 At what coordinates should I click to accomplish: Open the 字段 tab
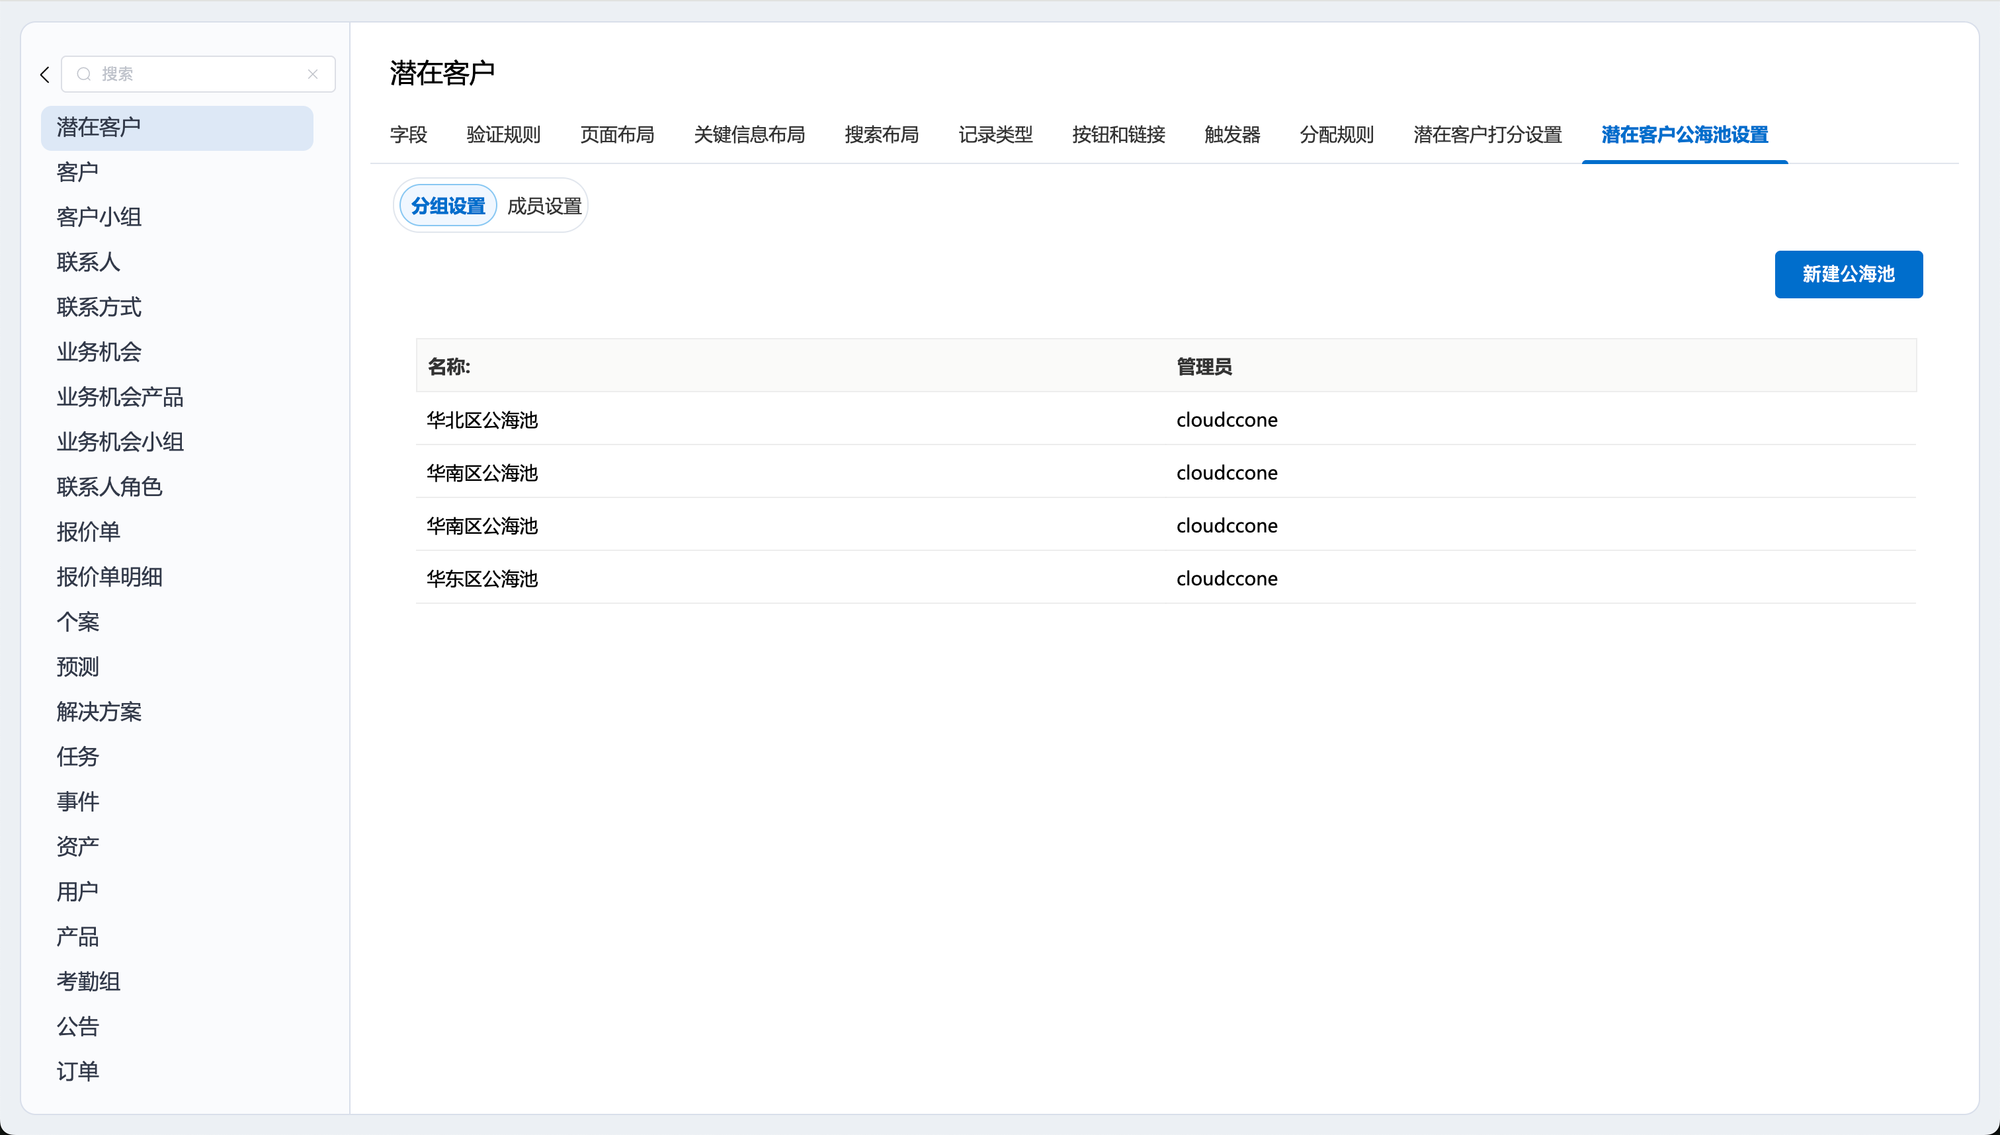coord(408,135)
